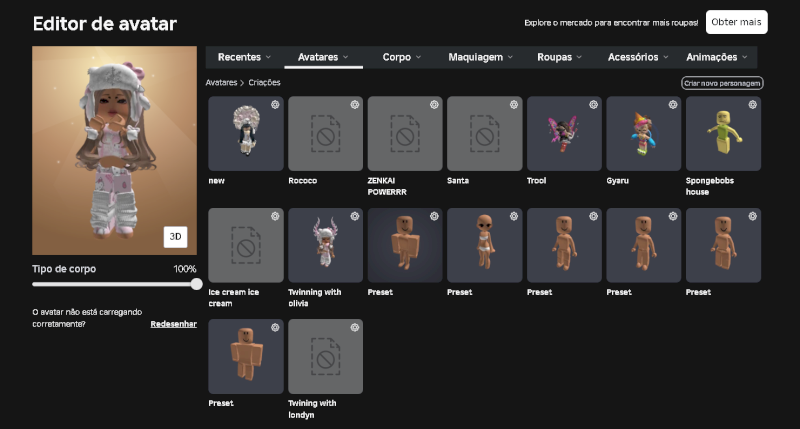Click Criar novo personagem button
800x429 pixels.
(722, 83)
